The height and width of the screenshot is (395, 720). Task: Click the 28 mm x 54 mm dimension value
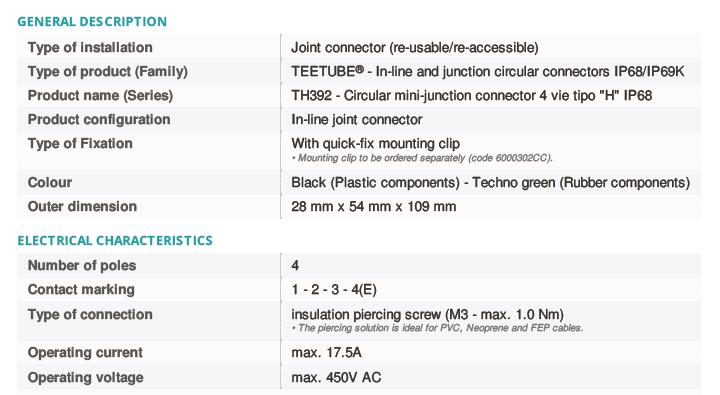(x=373, y=206)
